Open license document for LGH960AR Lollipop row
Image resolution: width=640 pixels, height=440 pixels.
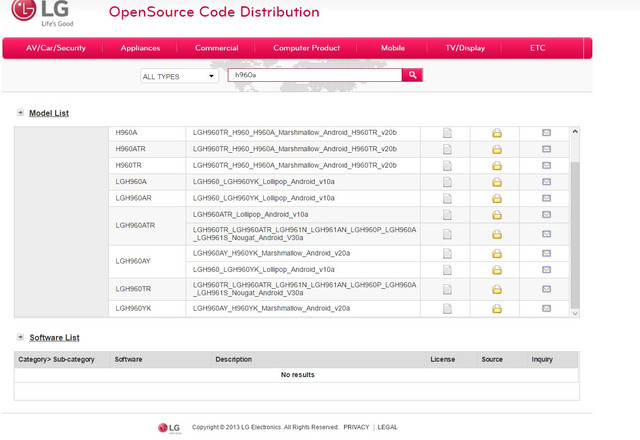[x=447, y=198]
